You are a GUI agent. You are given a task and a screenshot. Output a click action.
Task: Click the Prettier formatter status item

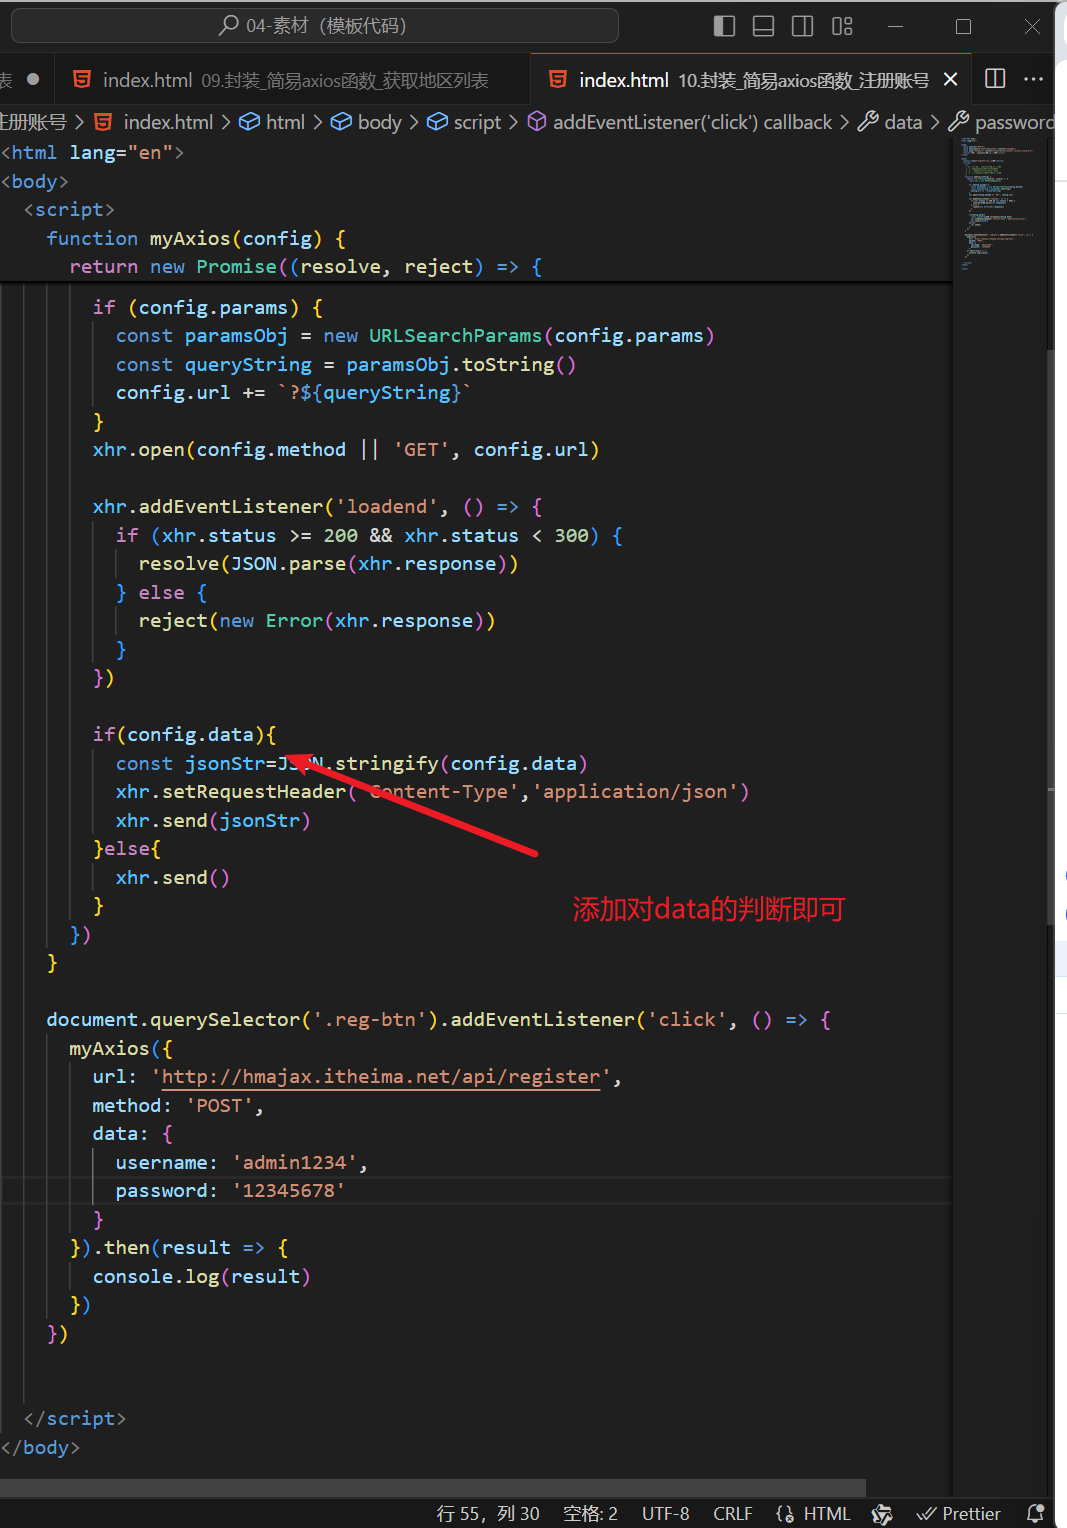pyautogui.click(x=959, y=1513)
